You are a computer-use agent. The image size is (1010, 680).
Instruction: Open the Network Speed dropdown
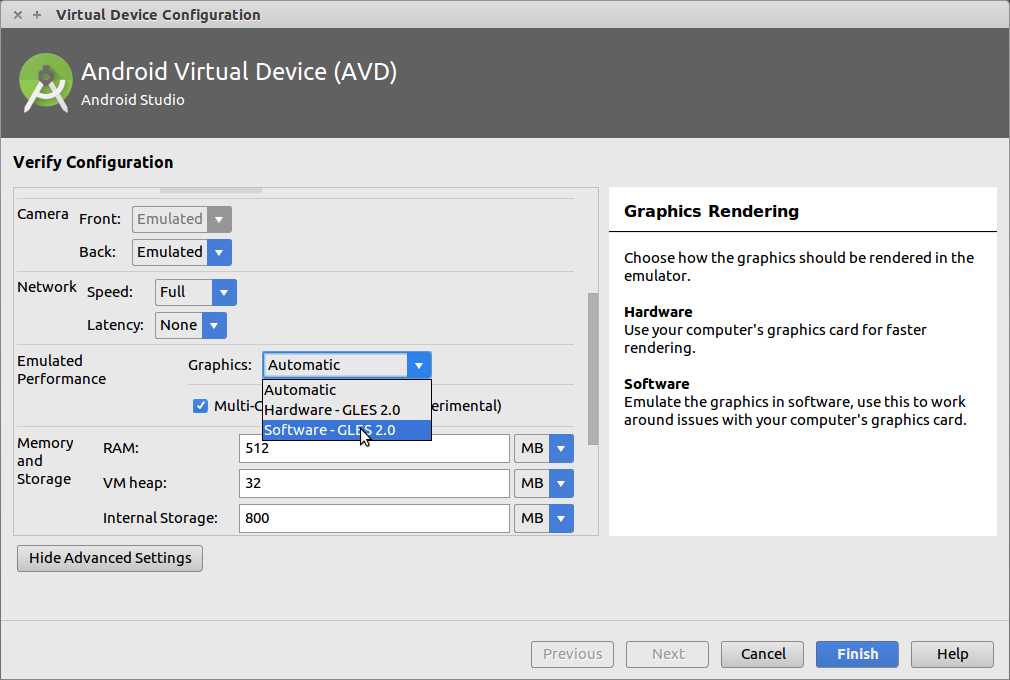coord(196,292)
